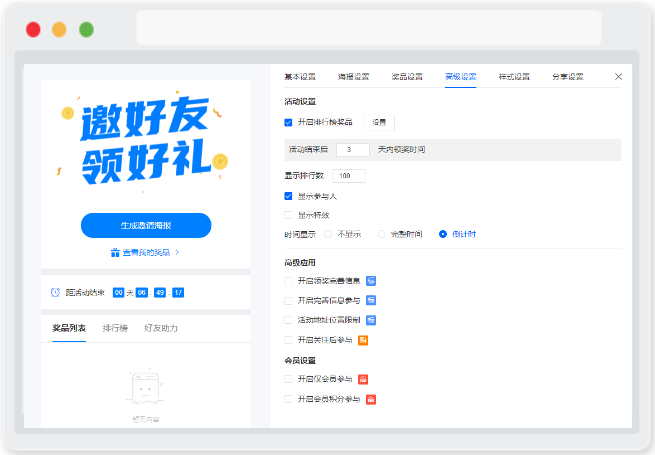Click the 时间显示 label
The image size is (655, 455).
[300, 234]
